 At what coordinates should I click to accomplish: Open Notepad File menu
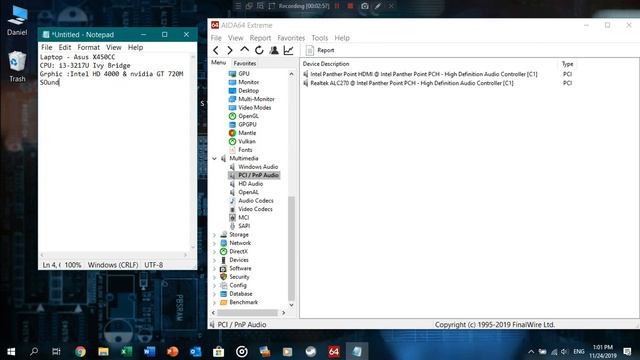click(47, 47)
